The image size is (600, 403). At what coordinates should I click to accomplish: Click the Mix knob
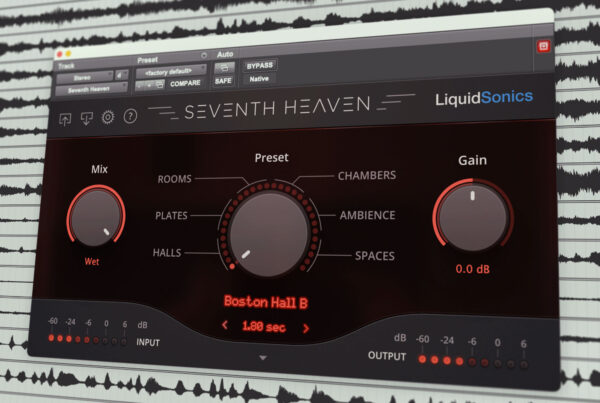click(x=96, y=217)
